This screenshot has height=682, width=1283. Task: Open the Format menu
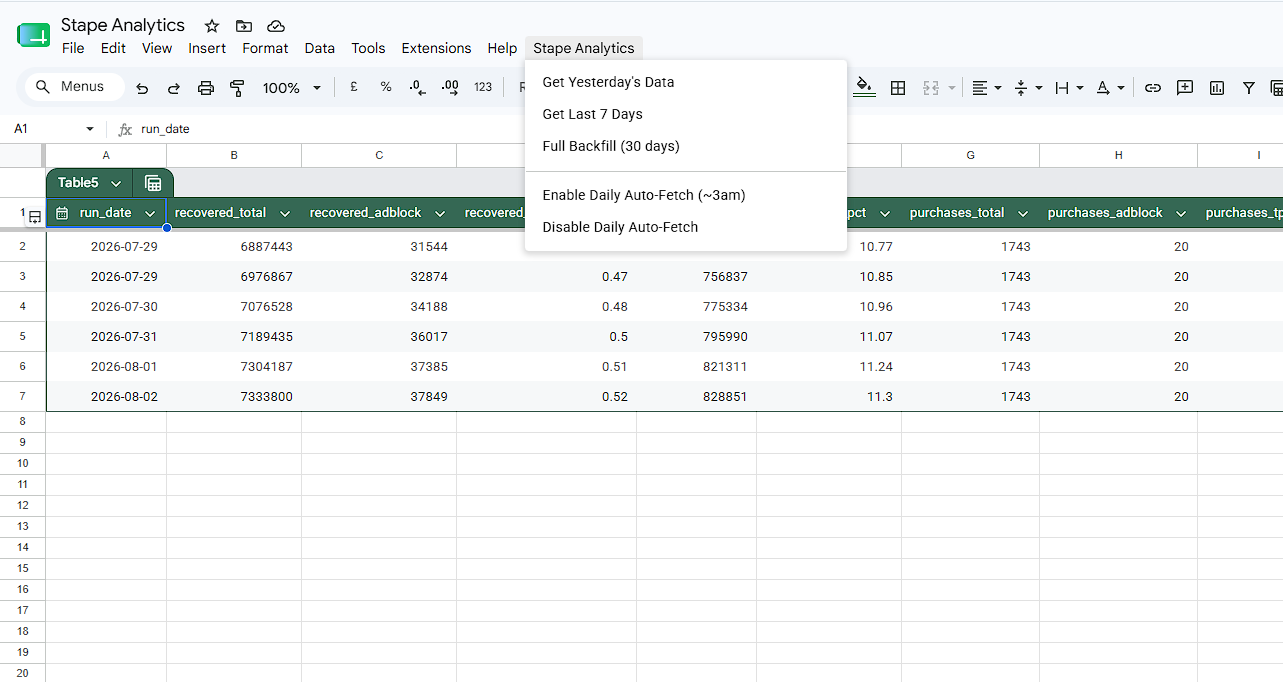tap(265, 48)
